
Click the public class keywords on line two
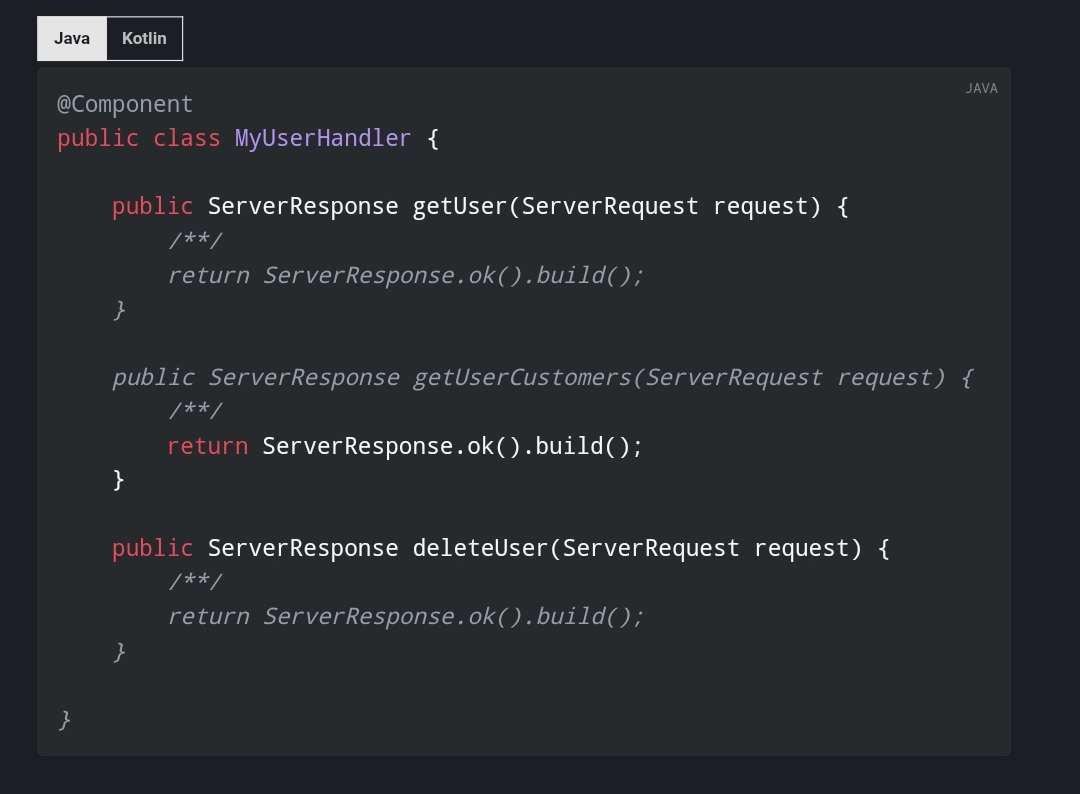click(140, 138)
